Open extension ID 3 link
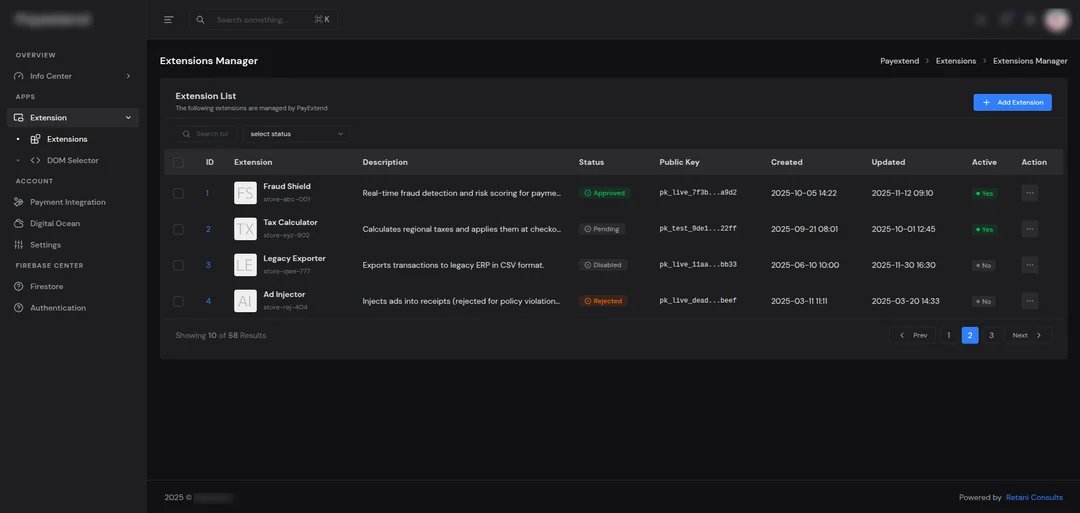Viewport: 1080px width, 513px height. 208,265
